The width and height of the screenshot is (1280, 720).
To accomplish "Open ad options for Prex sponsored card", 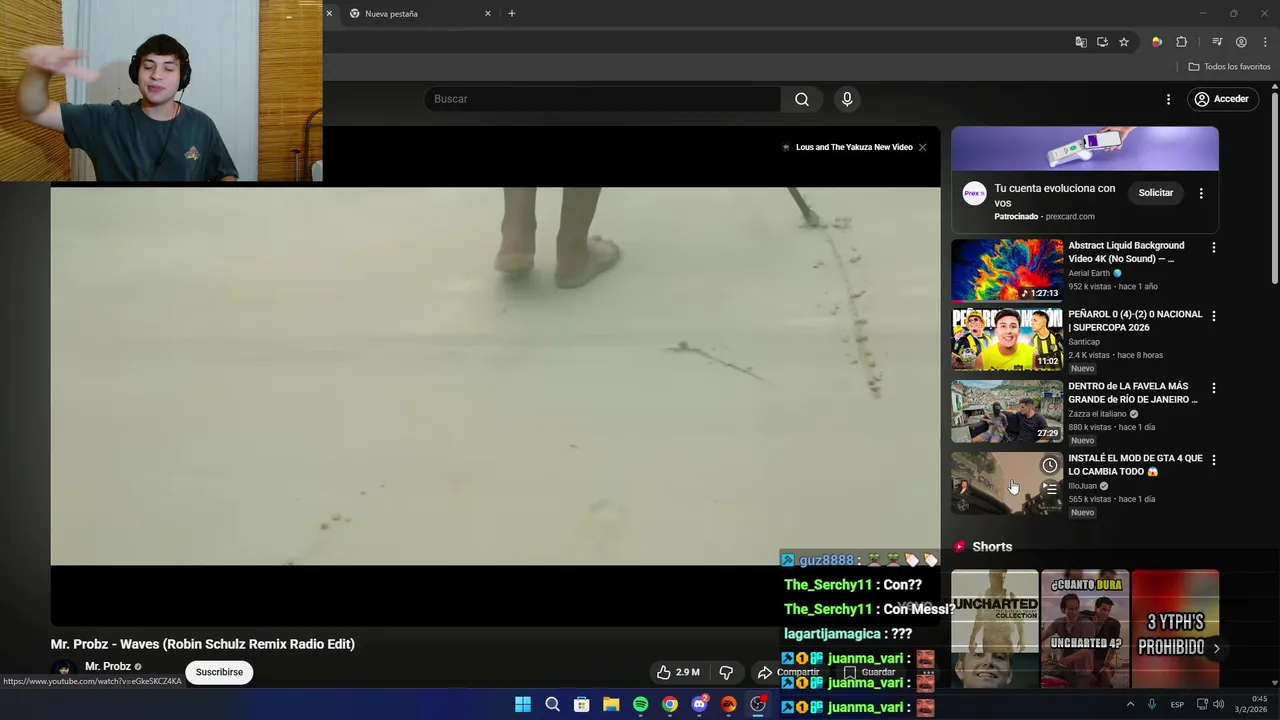I will point(1201,193).
